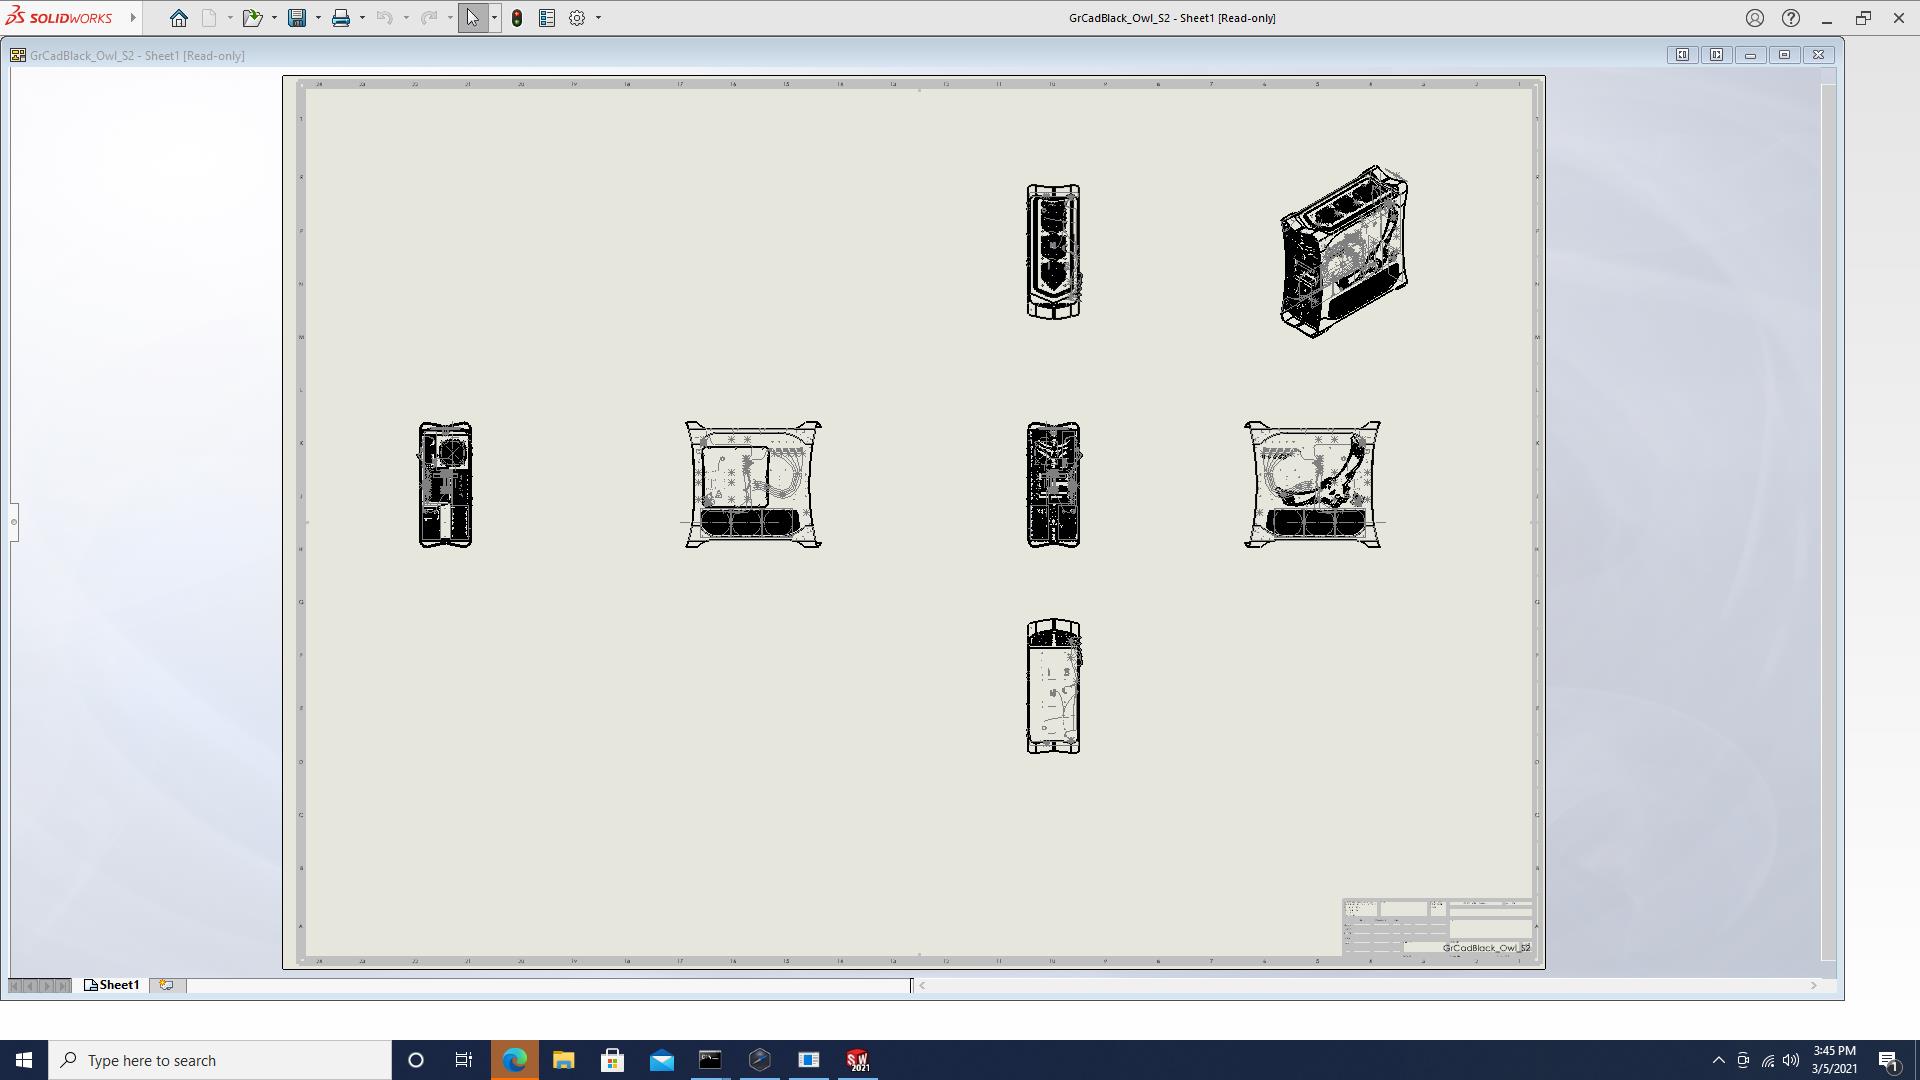Click the Add Sheet tab button
1920x1080 pixels.
coord(167,985)
